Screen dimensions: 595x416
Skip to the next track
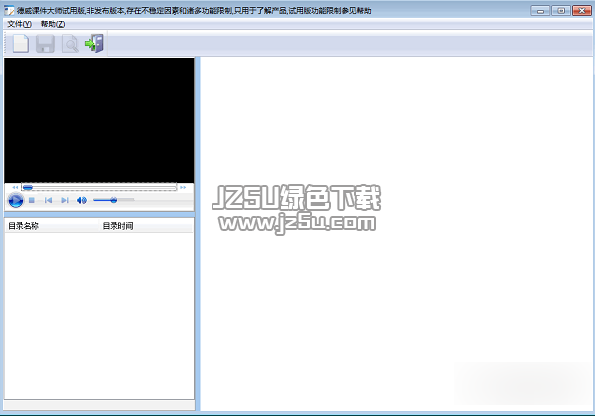click(65, 200)
